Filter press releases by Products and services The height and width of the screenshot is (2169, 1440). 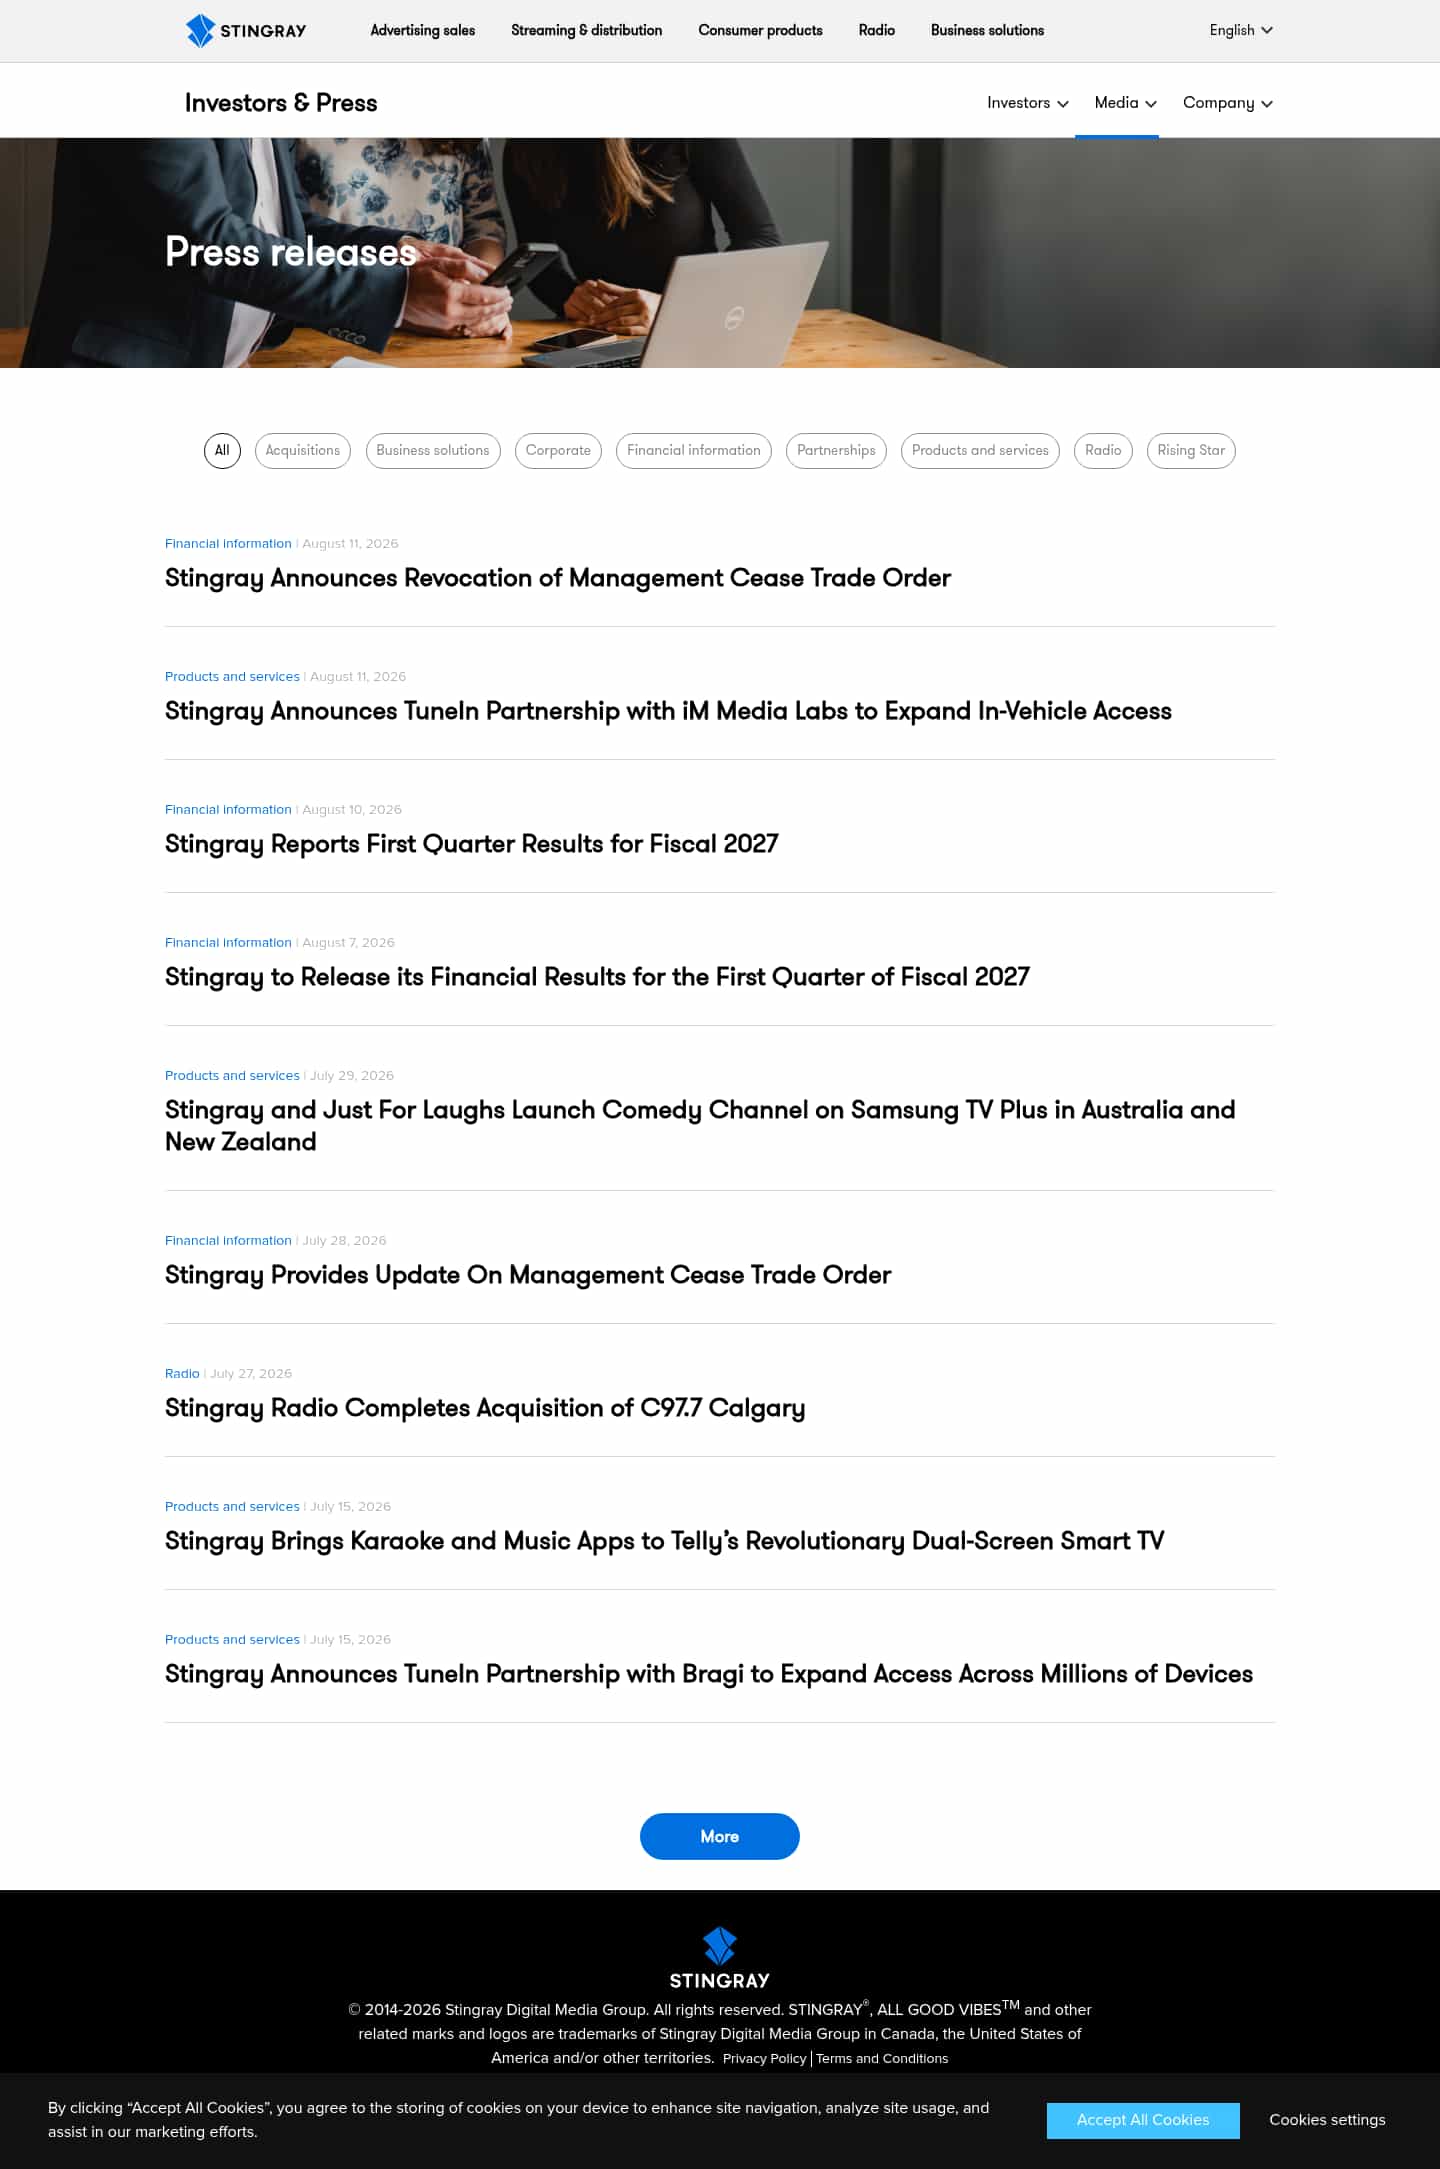pyautogui.click(x=980, y=451)
